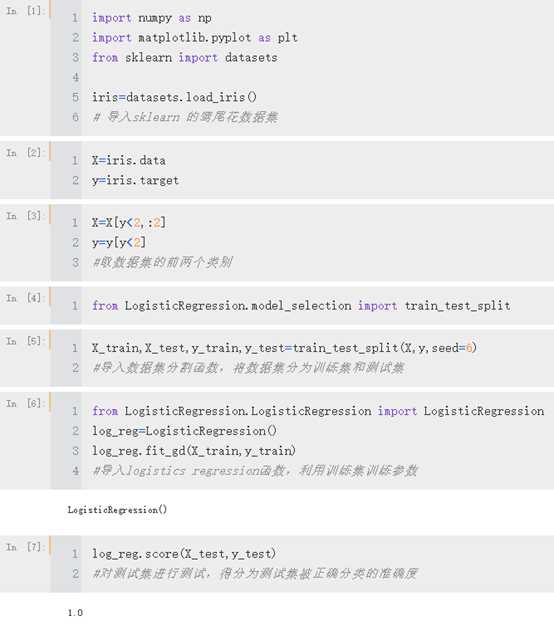This screenshot has height=630, width=554.
Task: Click the 1.0 output value
Action: (75, 613)
